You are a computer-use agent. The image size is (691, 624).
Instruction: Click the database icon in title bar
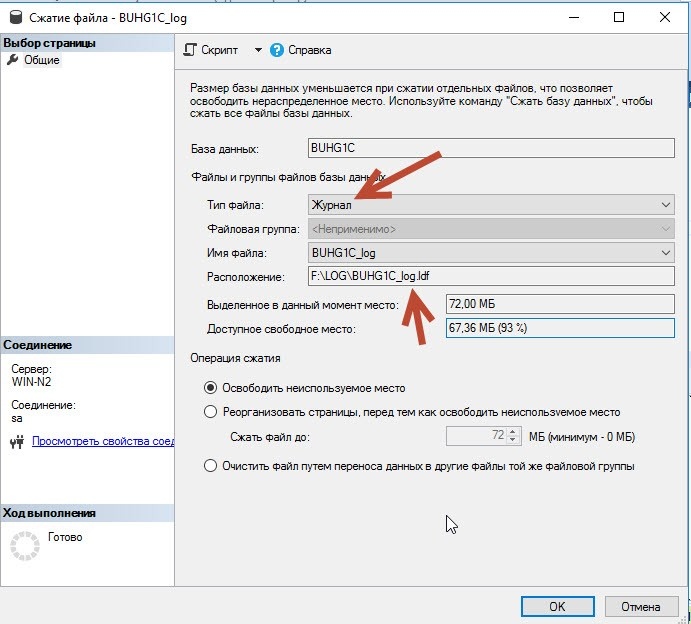tap(16, 18)
